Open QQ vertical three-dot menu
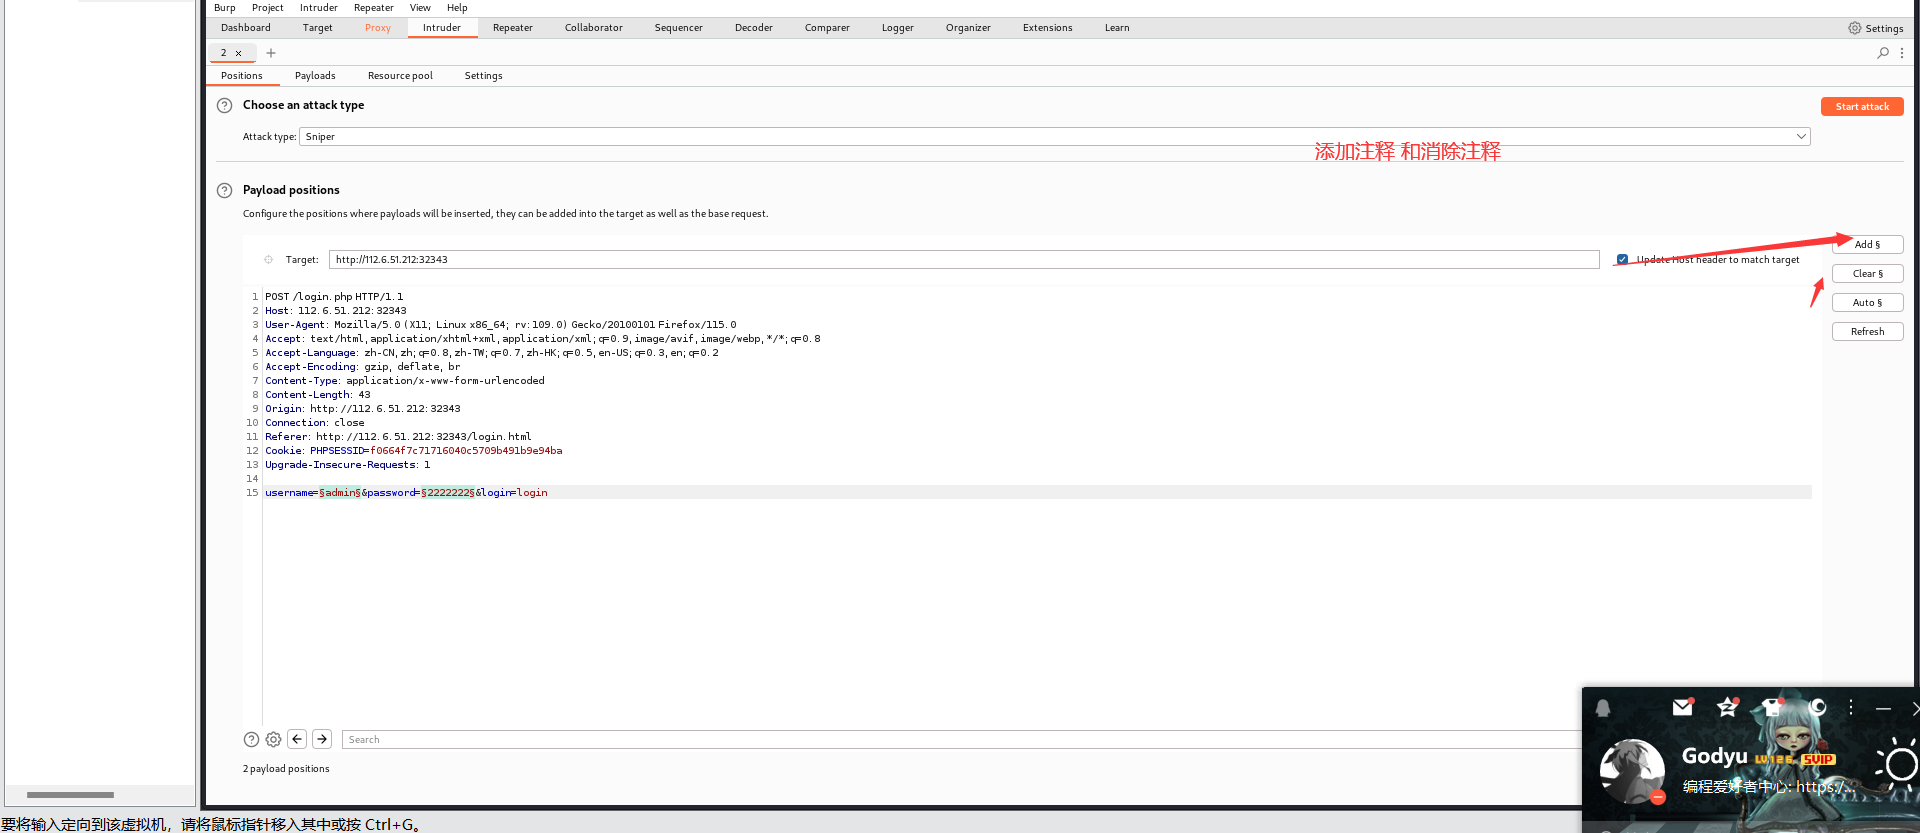The height and width of the screenshot is (833, 1920). point(1851,707)
